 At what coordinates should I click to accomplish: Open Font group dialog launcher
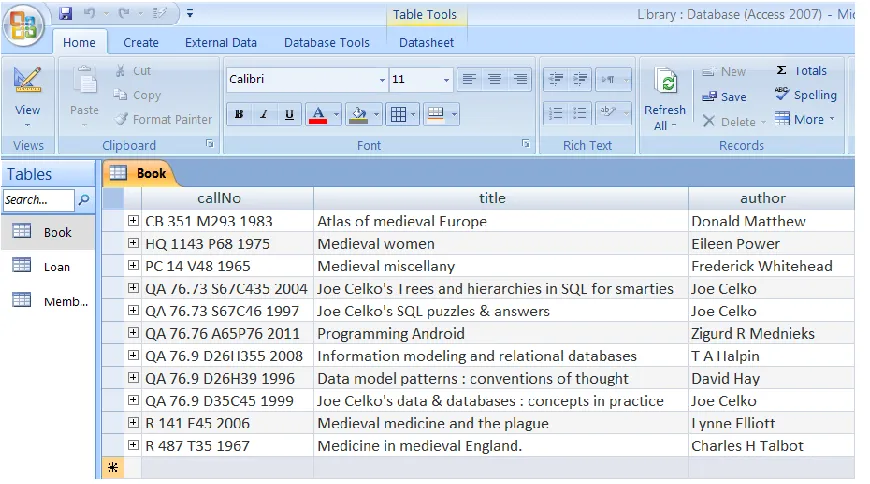pyautogui.click(x=525, y=144)
